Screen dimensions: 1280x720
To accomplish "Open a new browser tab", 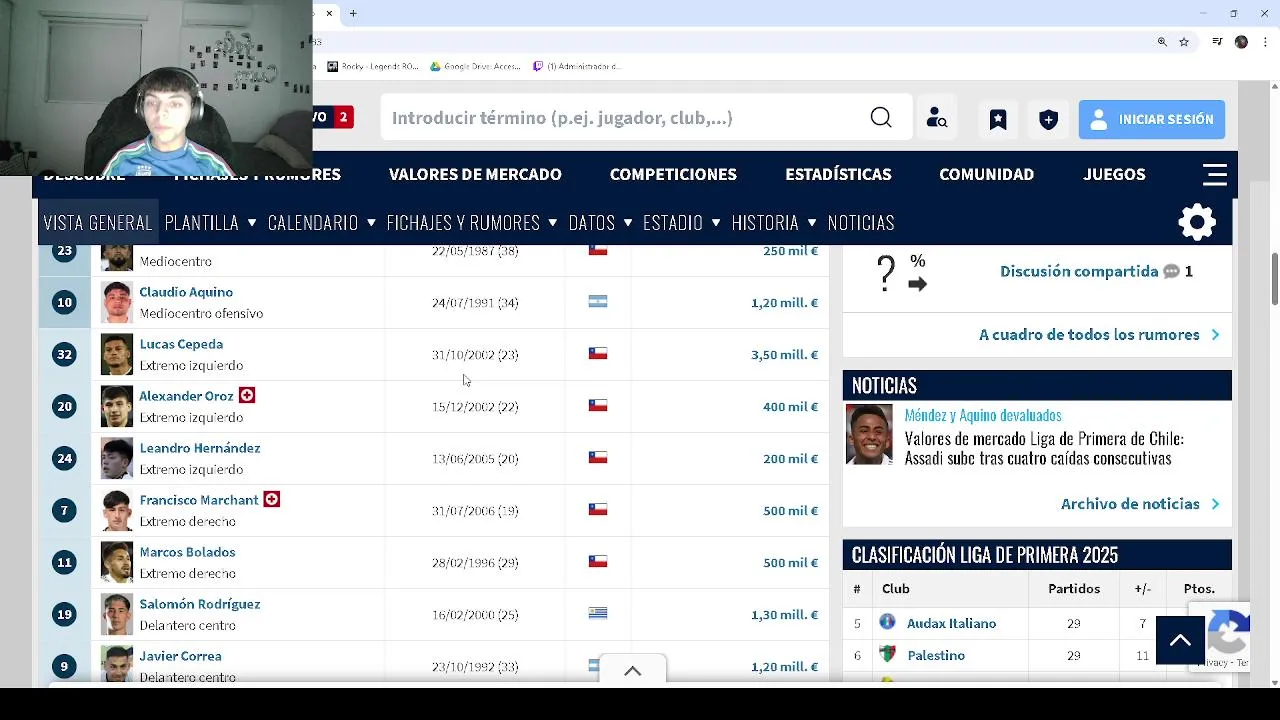I will tap(353, 13).
